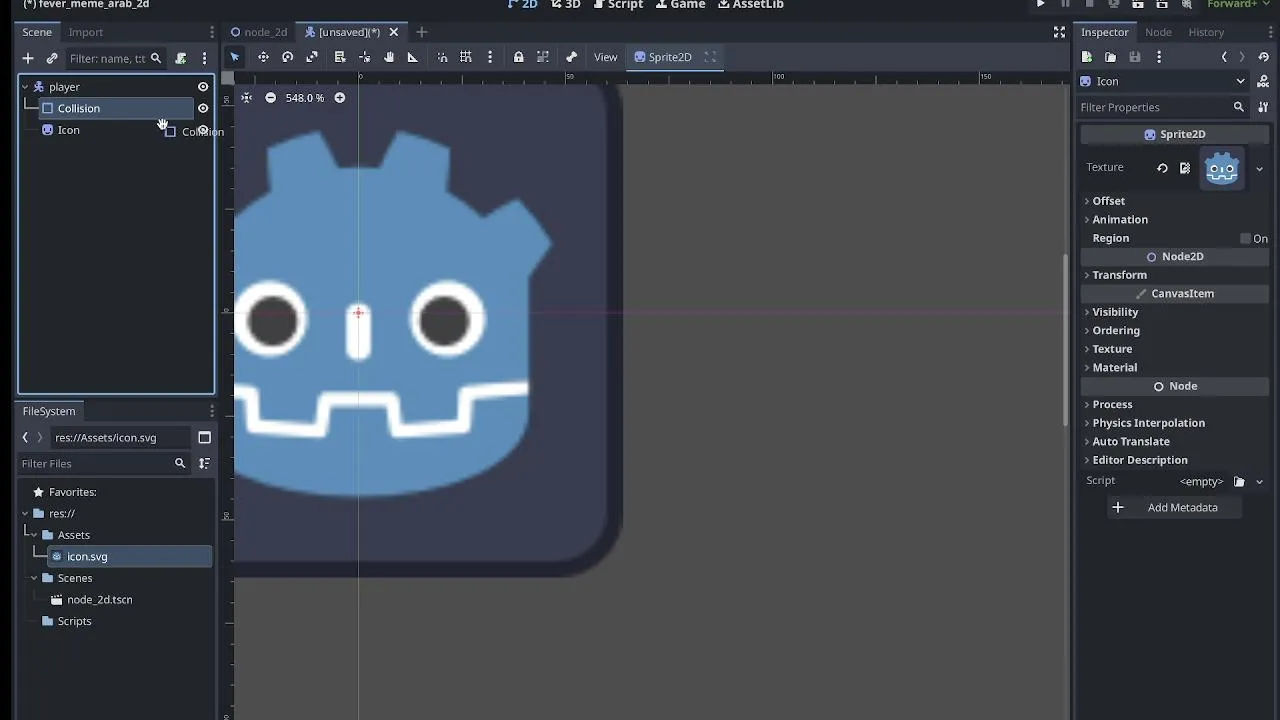
Task: Activate the Scale Mode tool
Action: point(312,57)
